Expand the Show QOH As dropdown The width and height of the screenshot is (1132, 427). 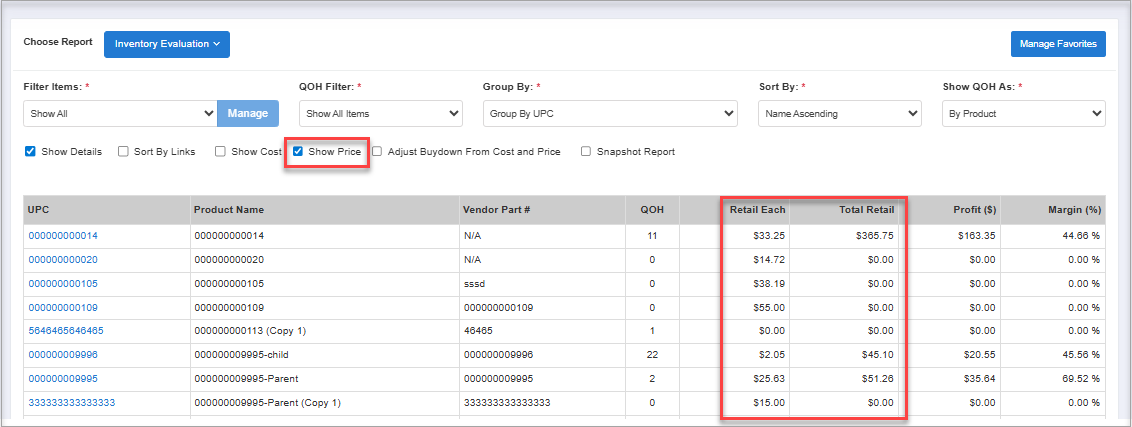pyautogui.click(x=1023, y=114)
